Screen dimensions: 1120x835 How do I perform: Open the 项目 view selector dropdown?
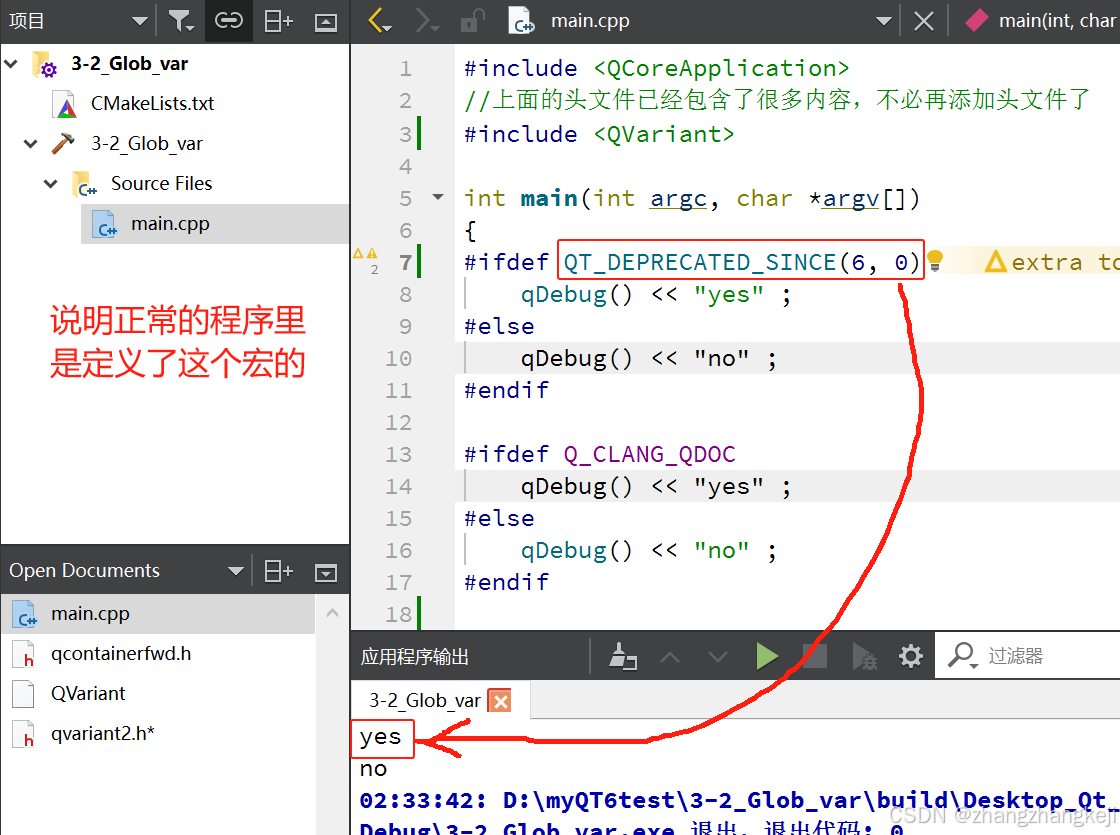coord(140,21)
